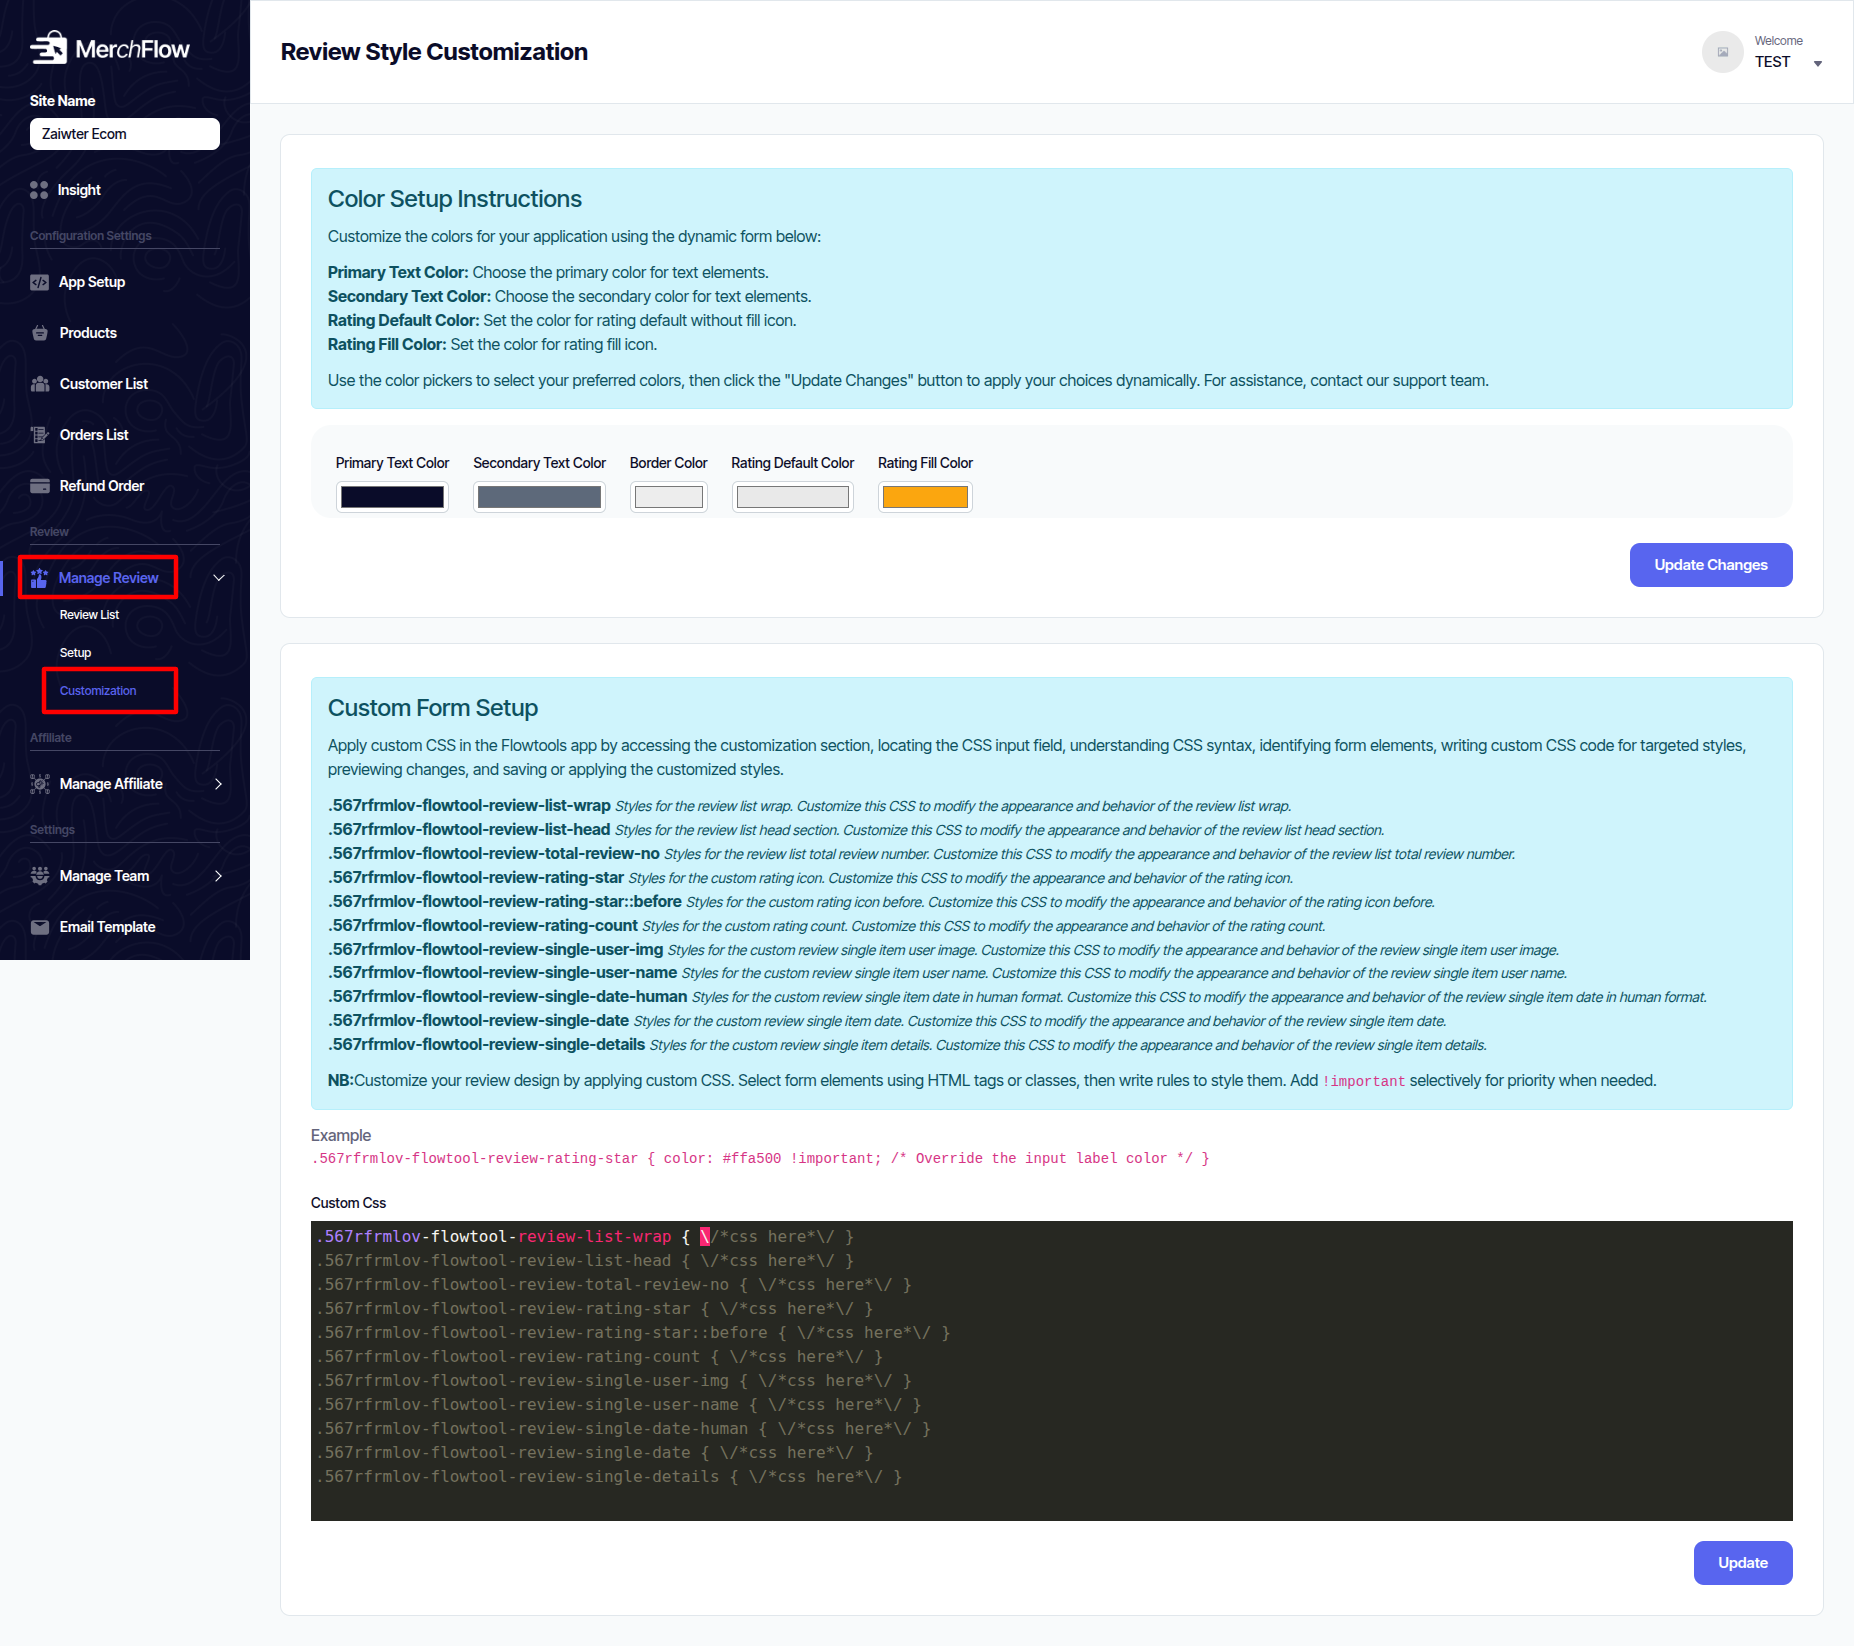Open Insight via its grid icon

39,190
